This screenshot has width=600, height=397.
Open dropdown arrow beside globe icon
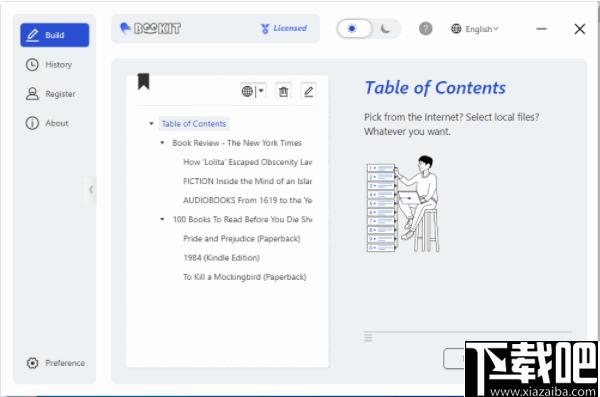(261, 91)
